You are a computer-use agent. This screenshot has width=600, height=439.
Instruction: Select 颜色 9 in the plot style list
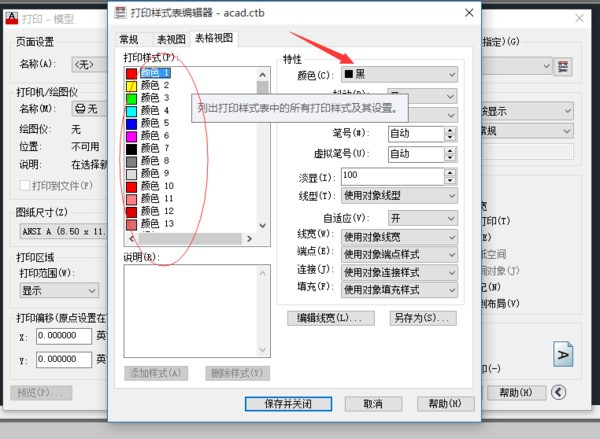point(155,173)
